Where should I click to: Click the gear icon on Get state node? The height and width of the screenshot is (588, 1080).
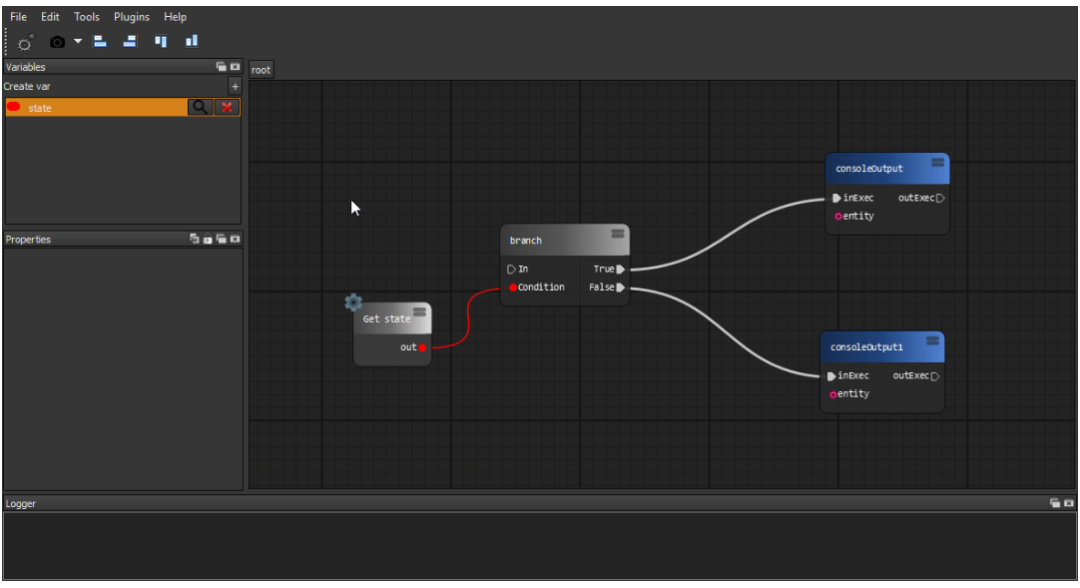point(353,302)
